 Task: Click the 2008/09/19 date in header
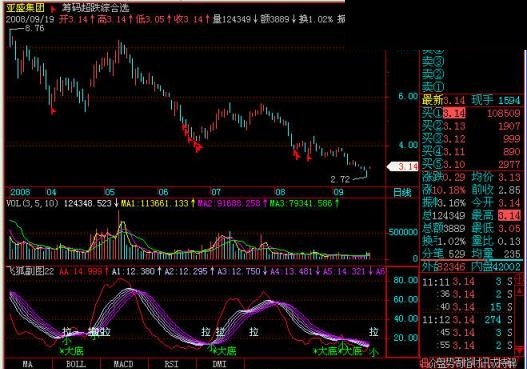point(30,19)
